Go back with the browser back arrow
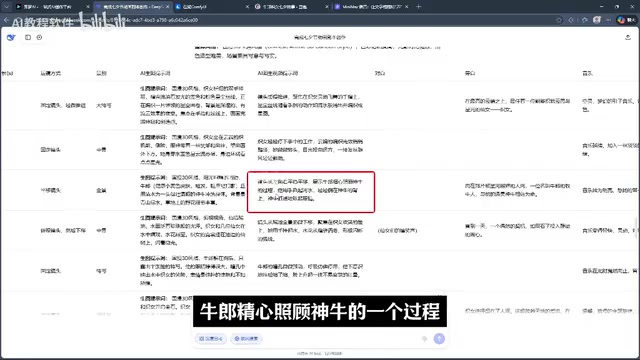640x360 pixels. click(7, 20)
